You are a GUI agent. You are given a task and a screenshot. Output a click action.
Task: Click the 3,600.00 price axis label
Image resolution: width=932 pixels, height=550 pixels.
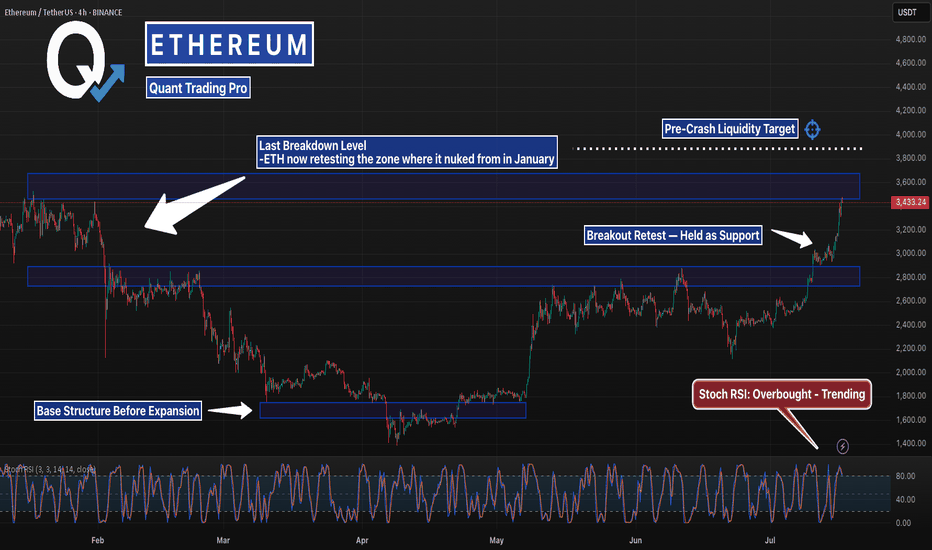(911, 182)
